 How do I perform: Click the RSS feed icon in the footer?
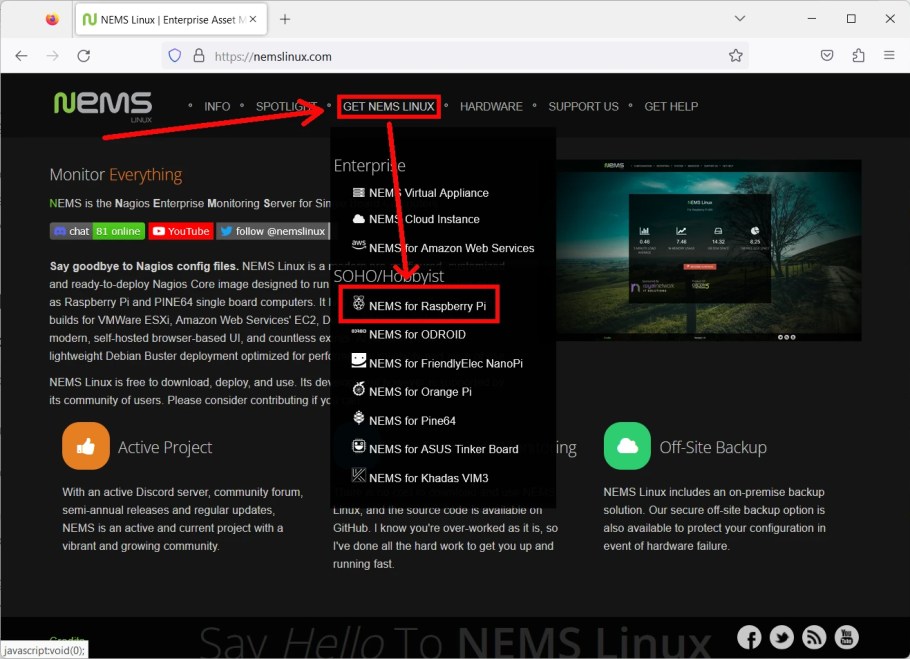tap(814, 637)
